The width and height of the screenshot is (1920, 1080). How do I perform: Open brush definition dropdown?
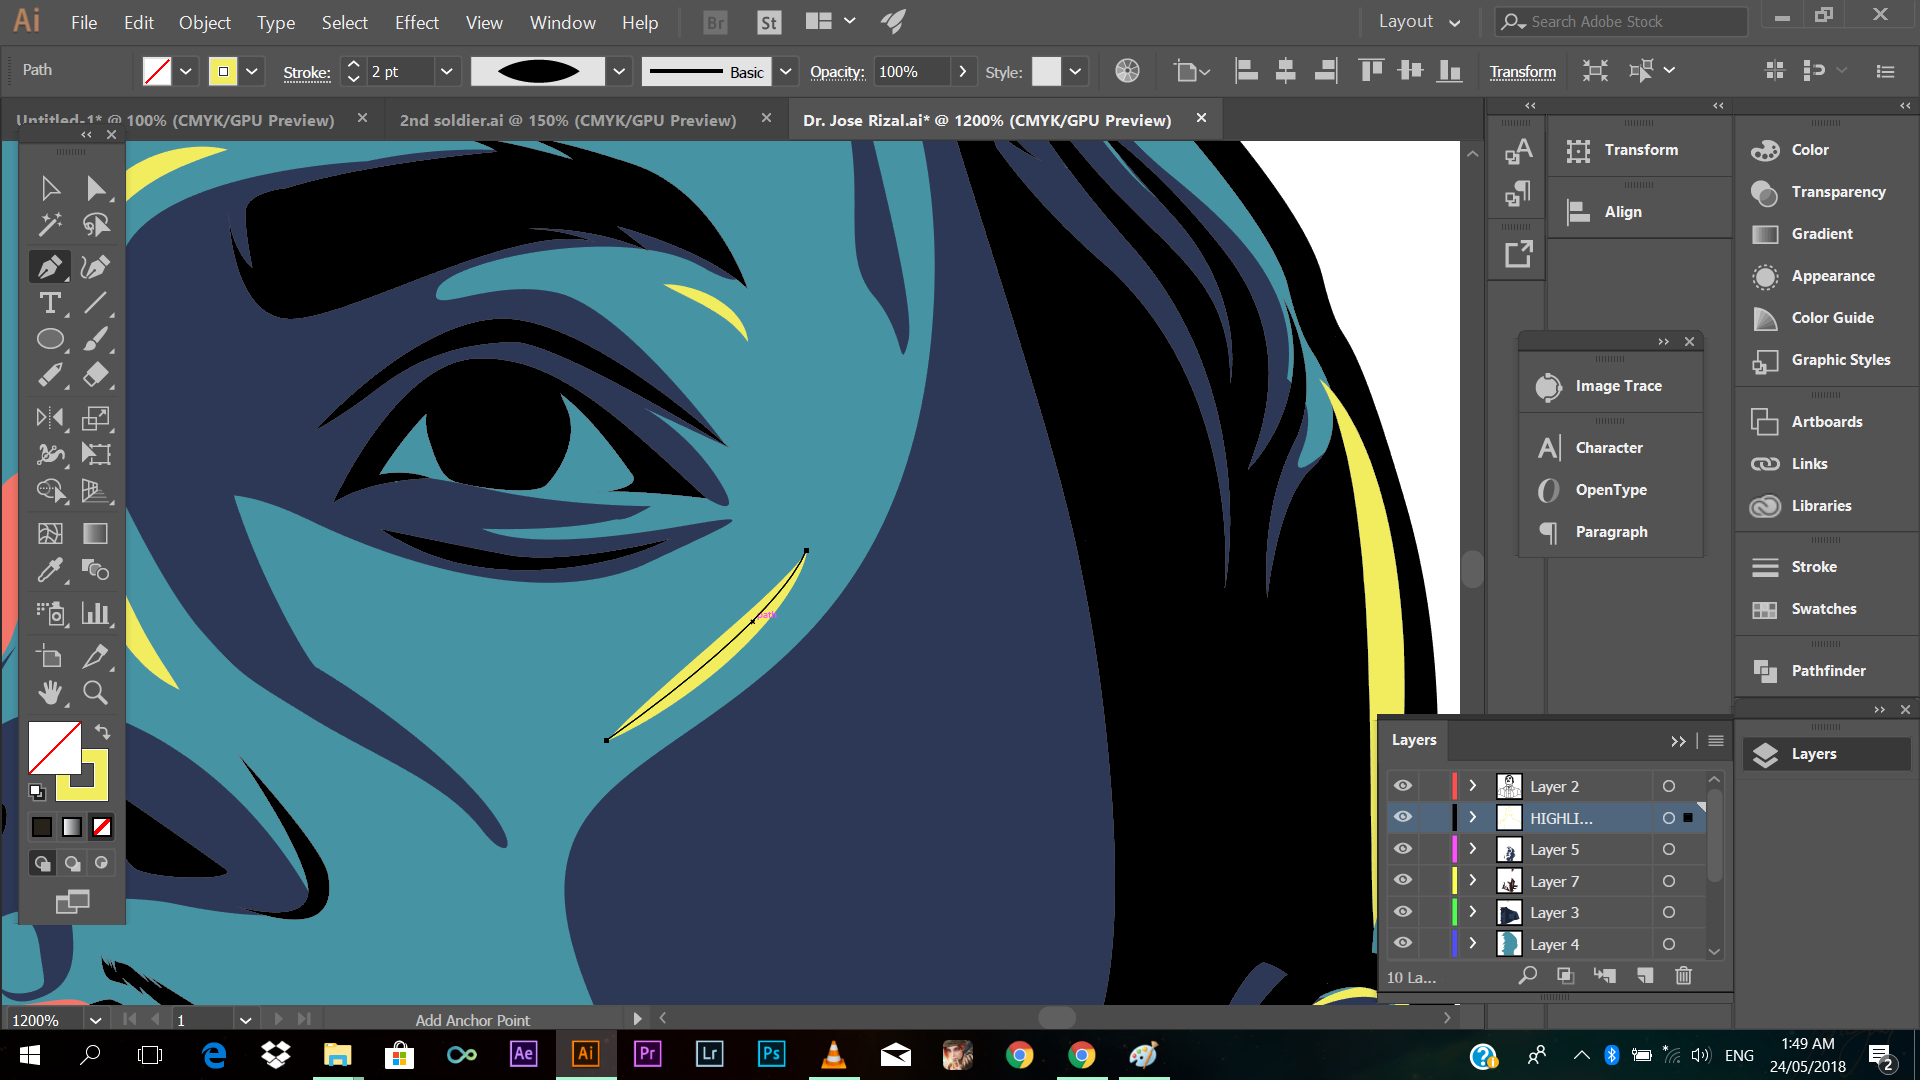[619, 71]
